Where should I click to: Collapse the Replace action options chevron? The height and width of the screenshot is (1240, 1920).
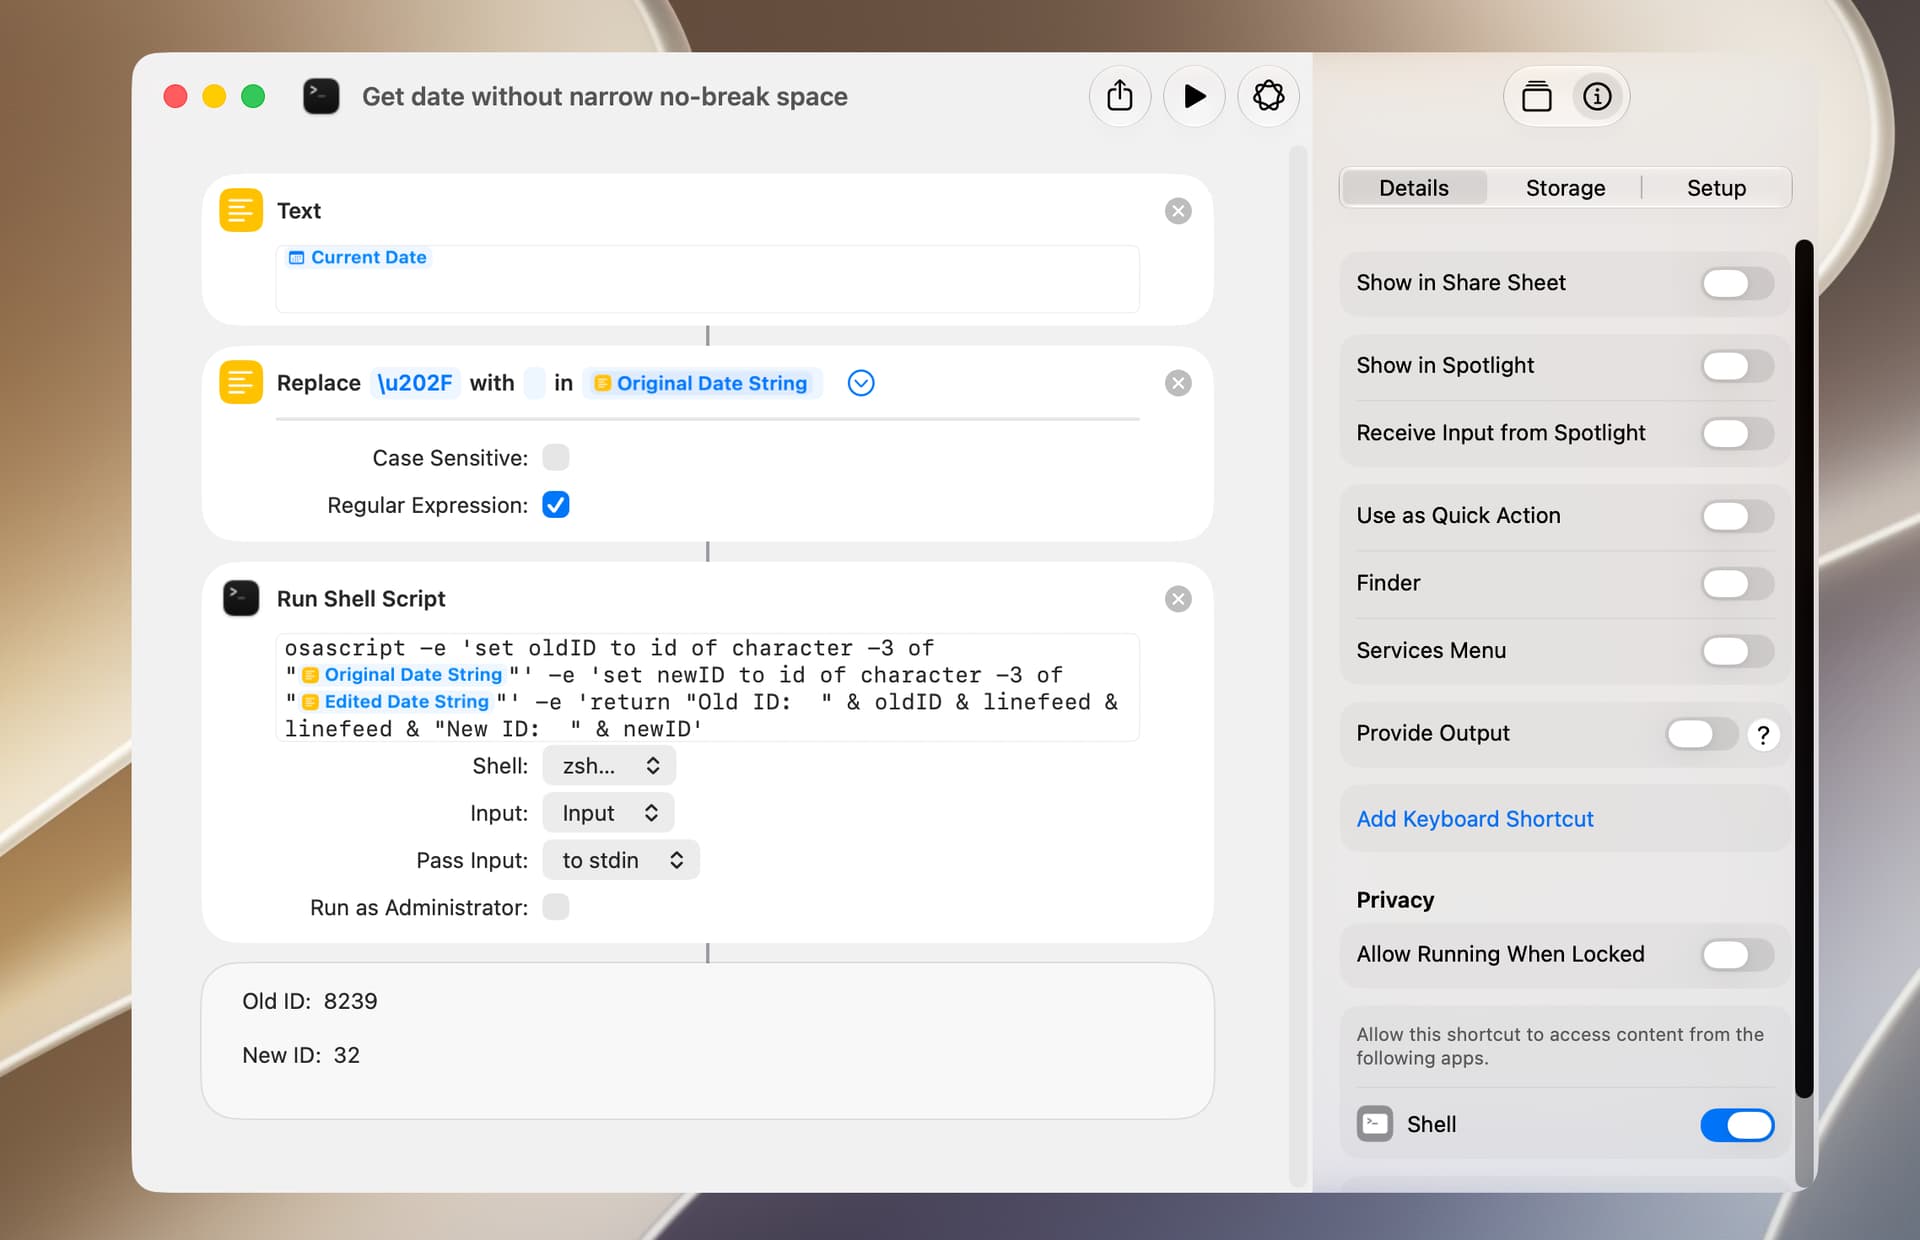(861, 383)
